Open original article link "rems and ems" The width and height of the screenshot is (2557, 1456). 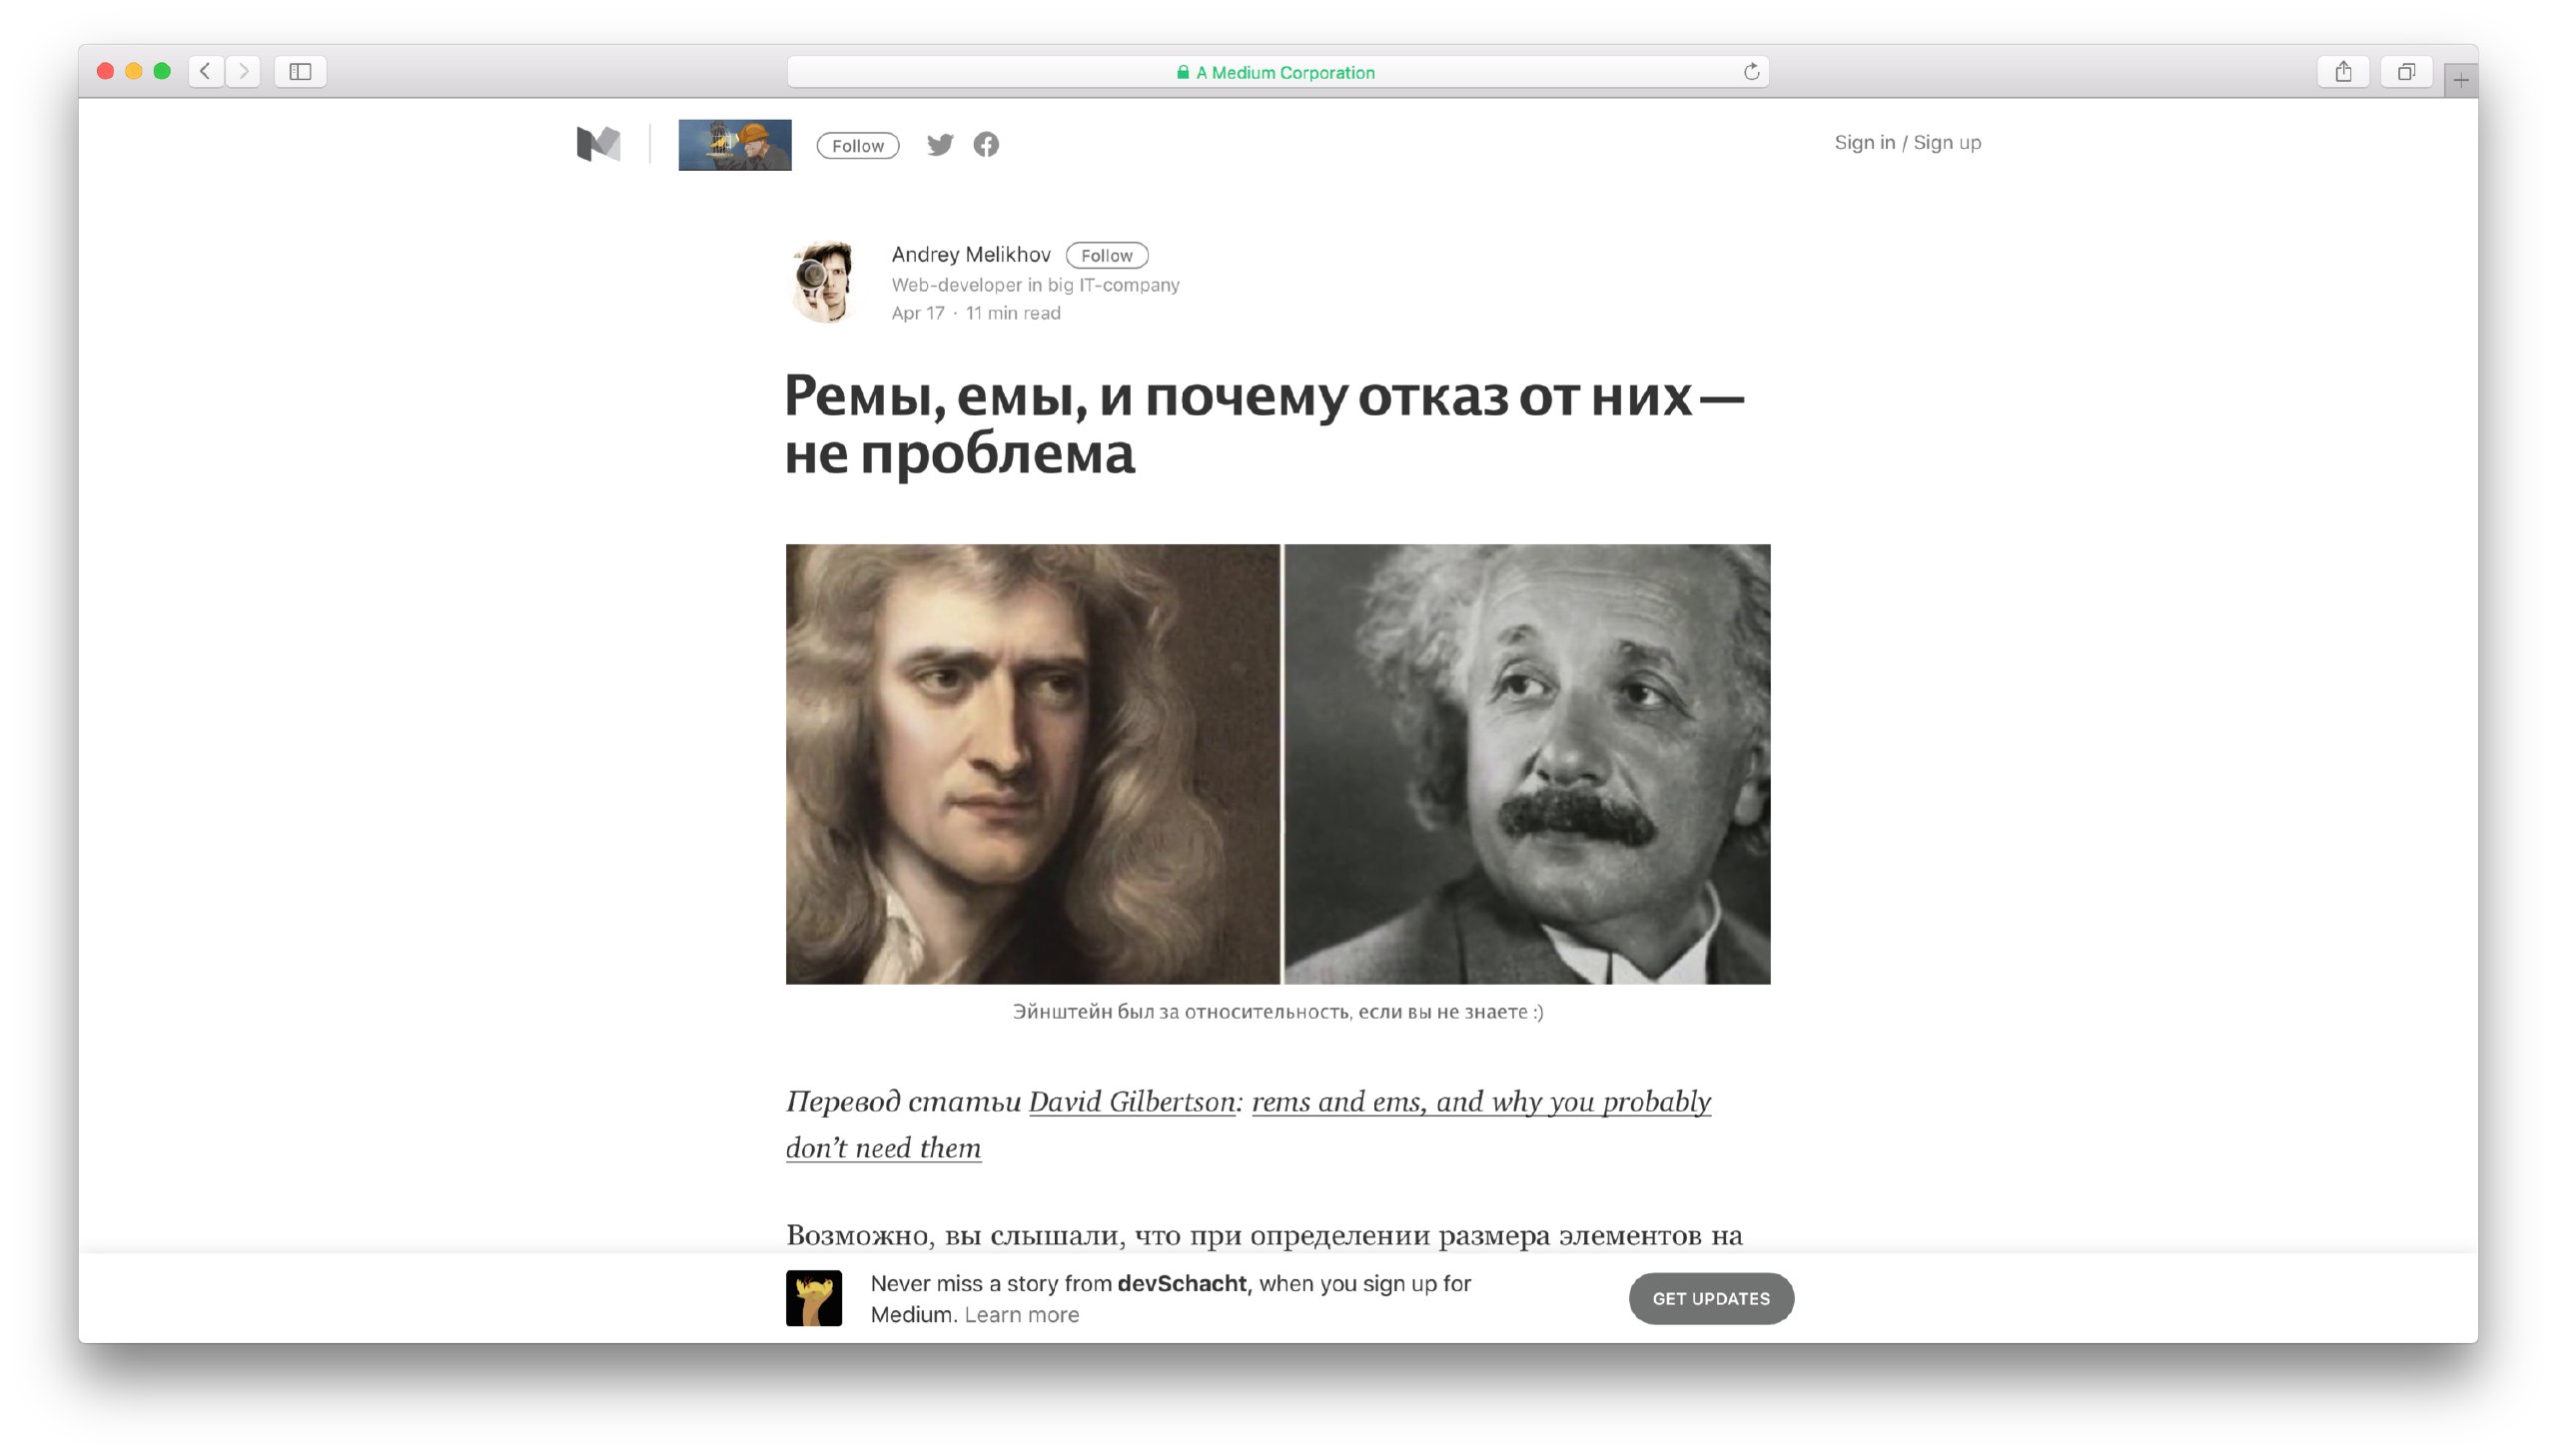pos(1248,1125)
